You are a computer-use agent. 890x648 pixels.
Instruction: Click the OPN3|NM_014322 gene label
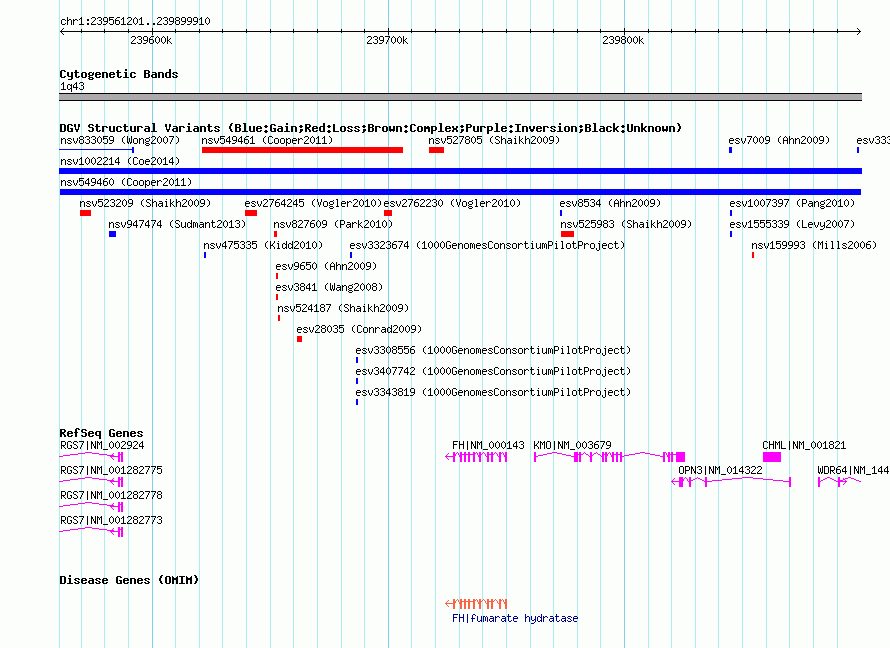pyautogui.click(x=720, y=470)
